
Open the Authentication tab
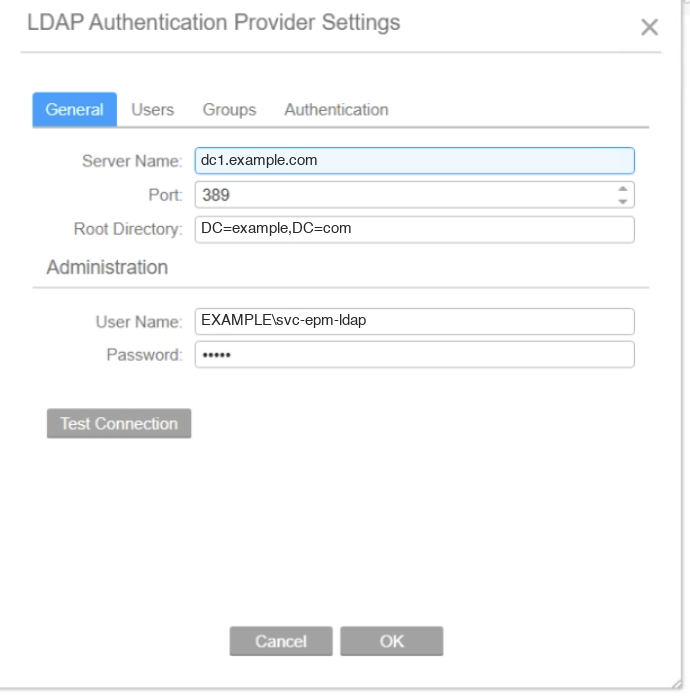click(x=336, y=110)
